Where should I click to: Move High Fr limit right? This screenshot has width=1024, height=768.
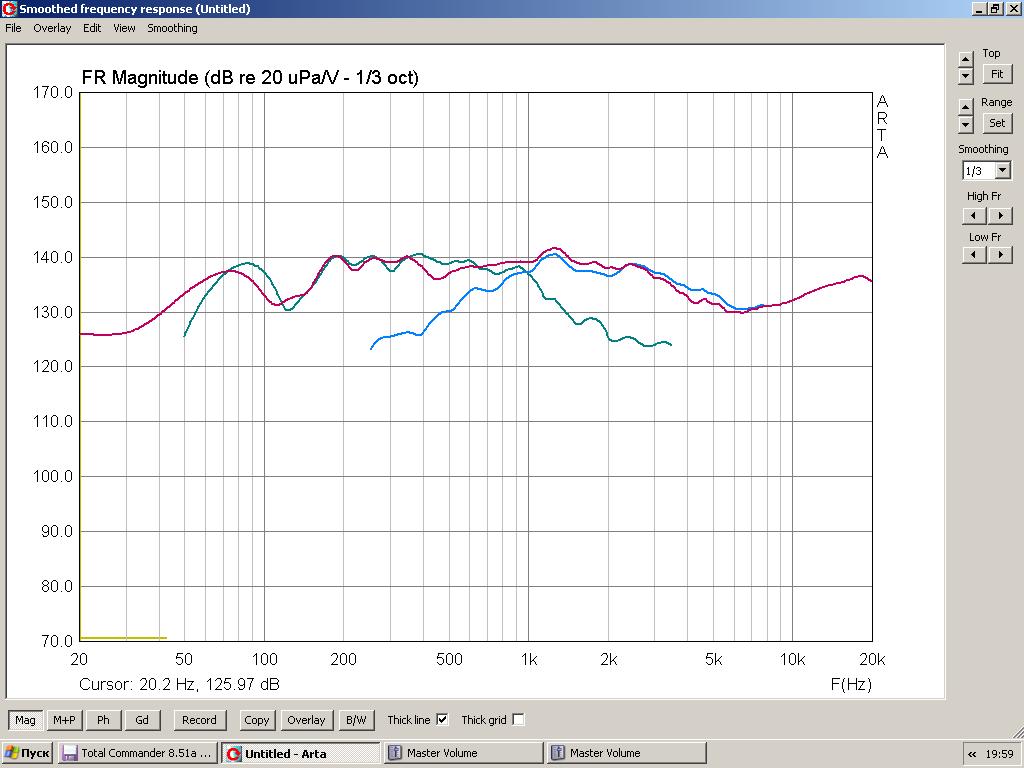coord(1000,216)
